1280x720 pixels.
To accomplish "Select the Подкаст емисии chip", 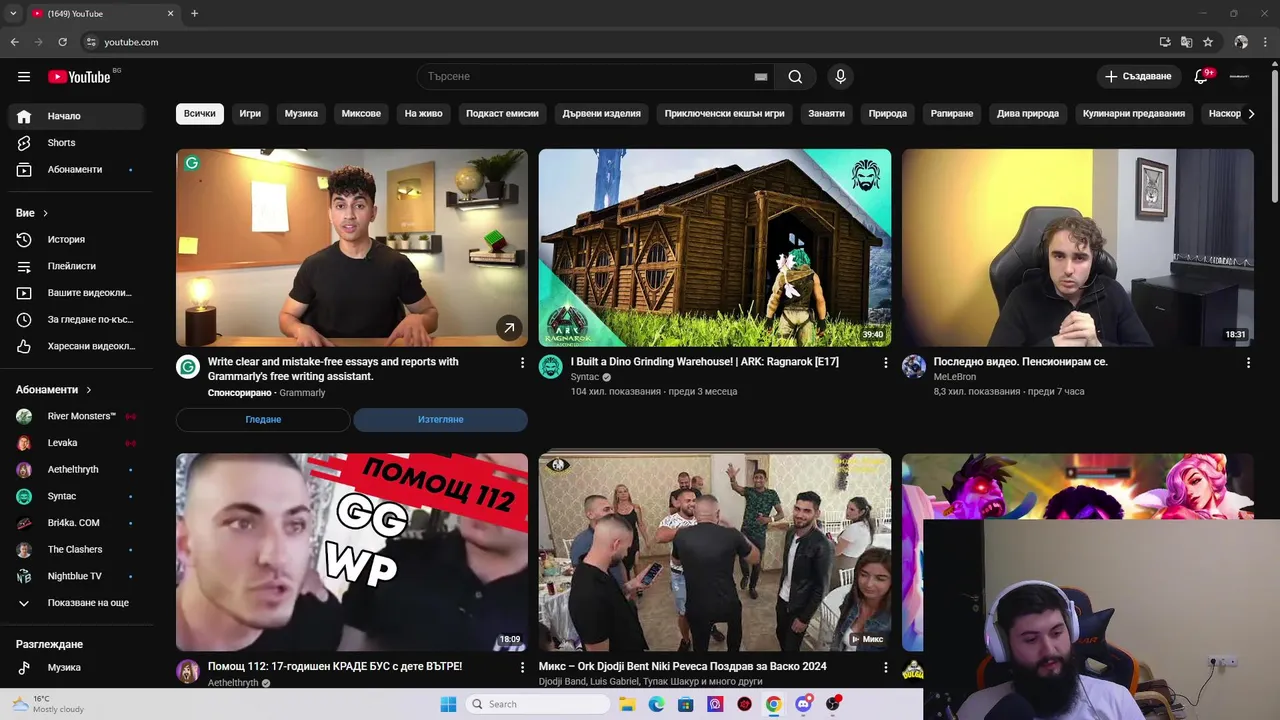I will pyautogui.click(x=502, y=113).
